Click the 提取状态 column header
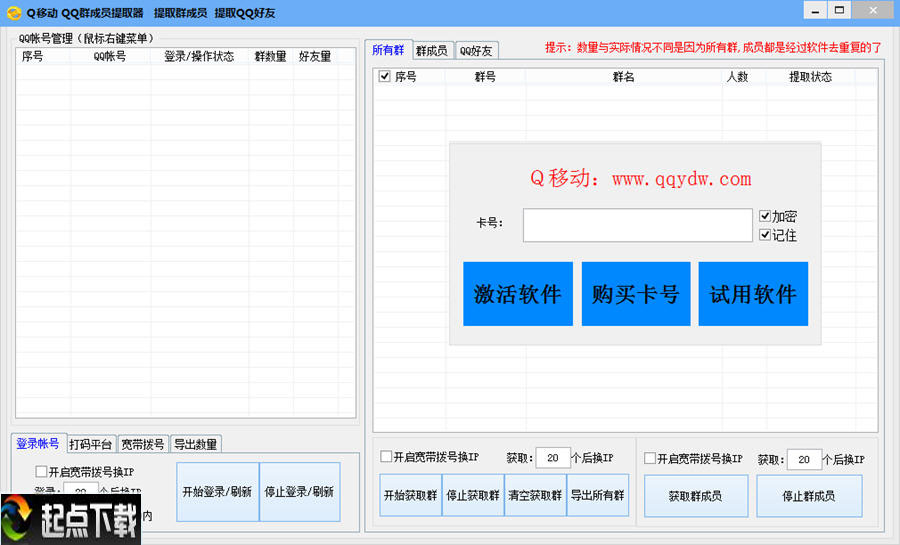This screenshot has width=900, height=545. [810, 77]
